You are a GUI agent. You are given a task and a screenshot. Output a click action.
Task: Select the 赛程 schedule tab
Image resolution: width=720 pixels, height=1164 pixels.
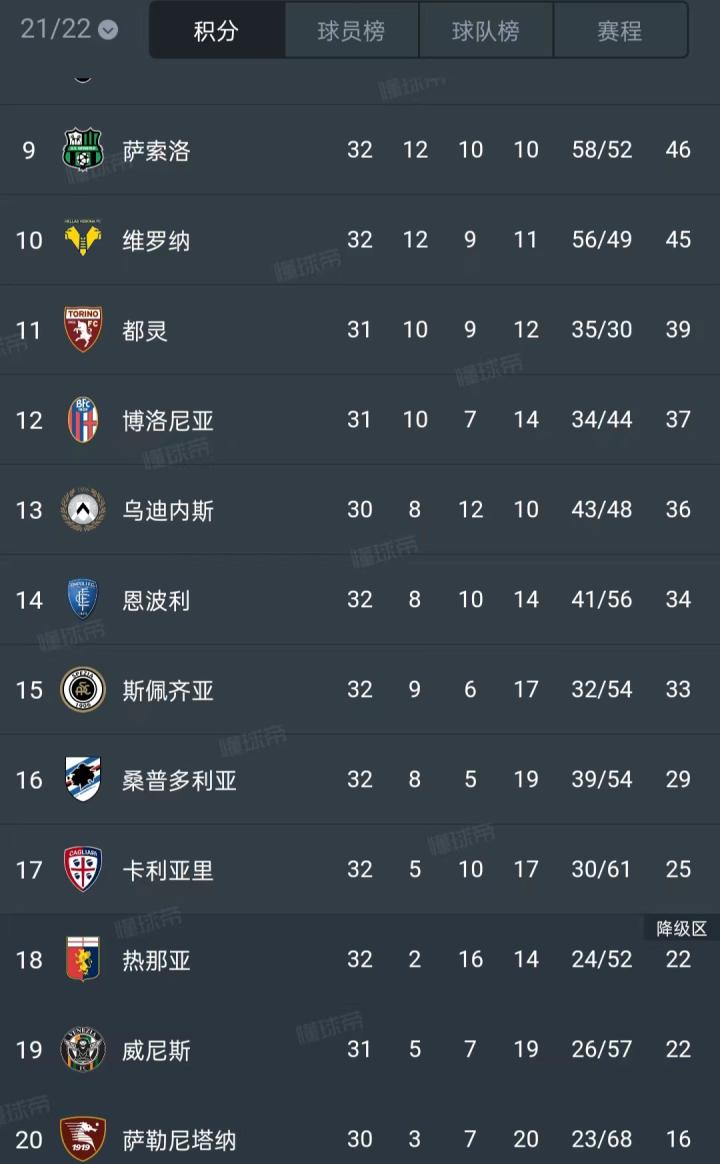(x=619, y=31)
